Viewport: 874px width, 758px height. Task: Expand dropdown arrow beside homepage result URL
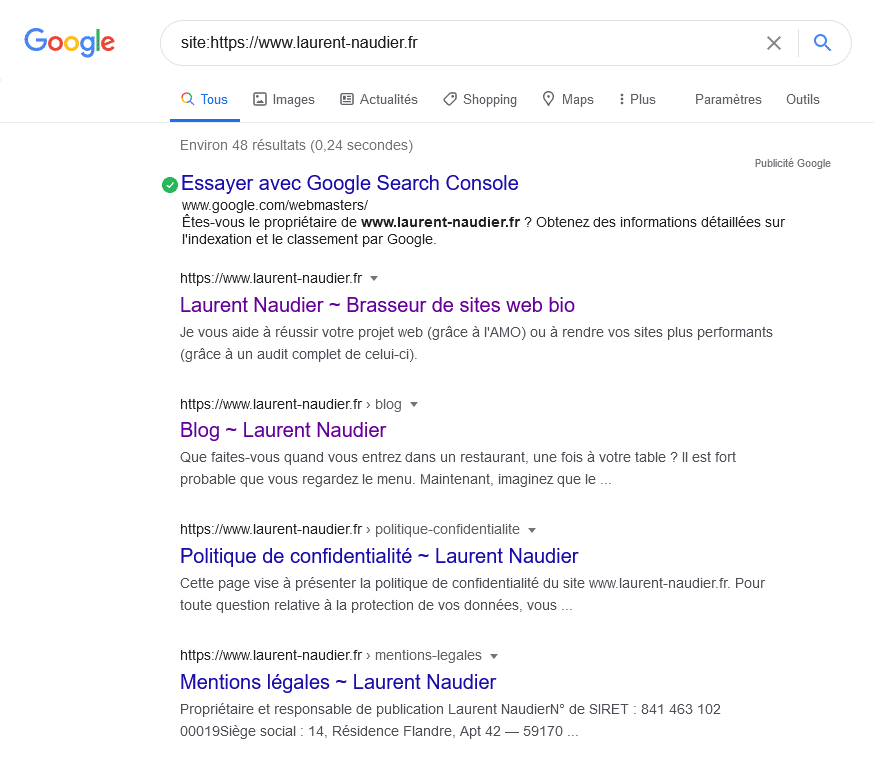(x=374, y=279)
